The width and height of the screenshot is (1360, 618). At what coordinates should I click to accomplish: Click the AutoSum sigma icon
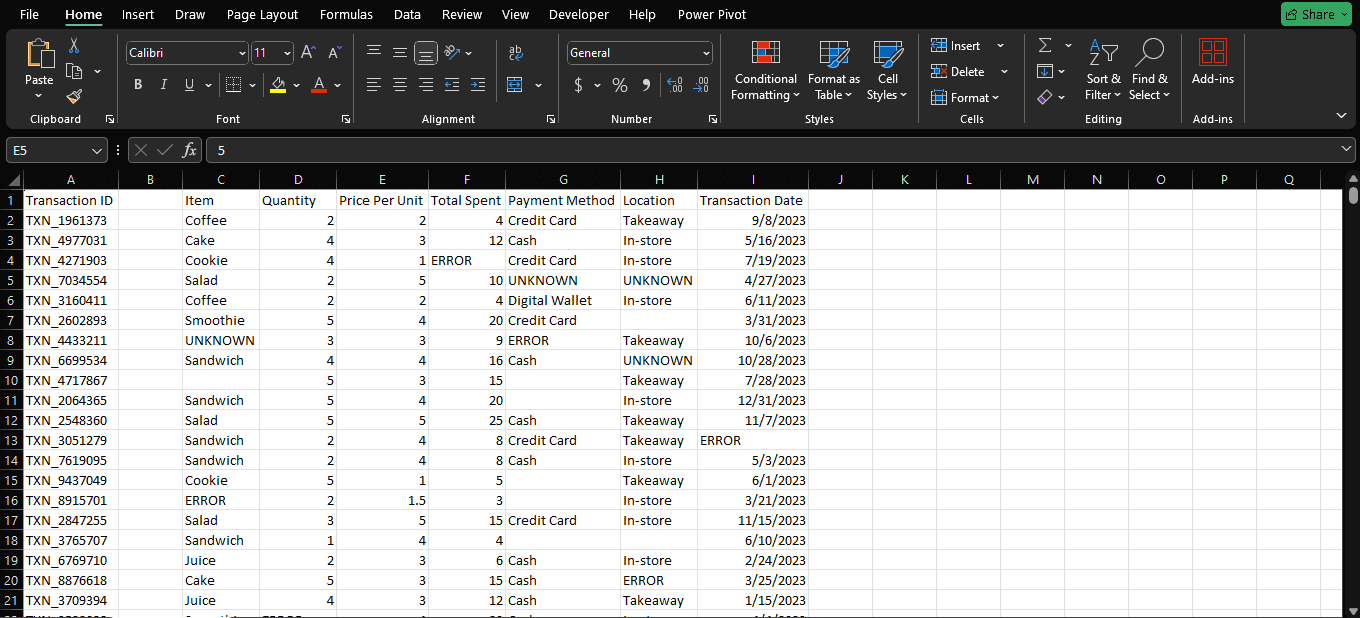click(x=1045, y=46)
